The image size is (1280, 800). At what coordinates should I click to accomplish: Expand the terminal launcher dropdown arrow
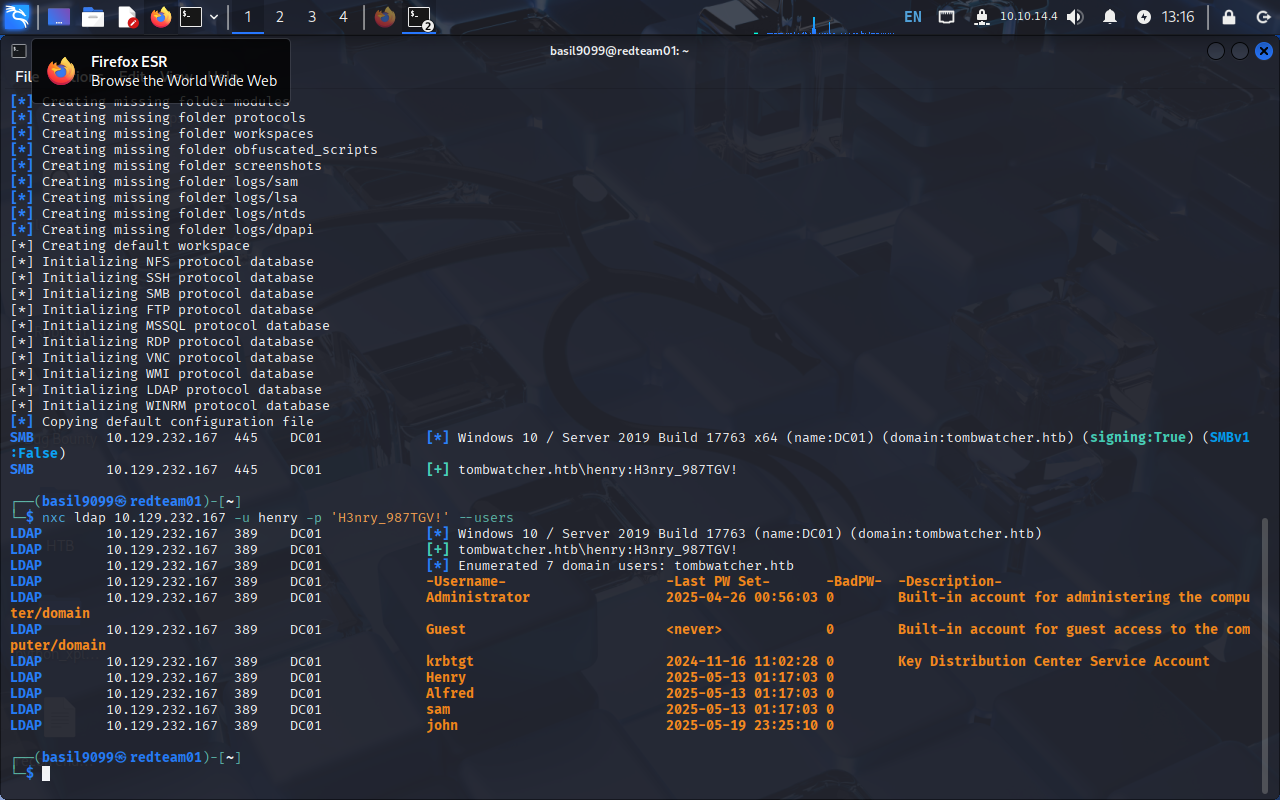click(x=213, y=16)
